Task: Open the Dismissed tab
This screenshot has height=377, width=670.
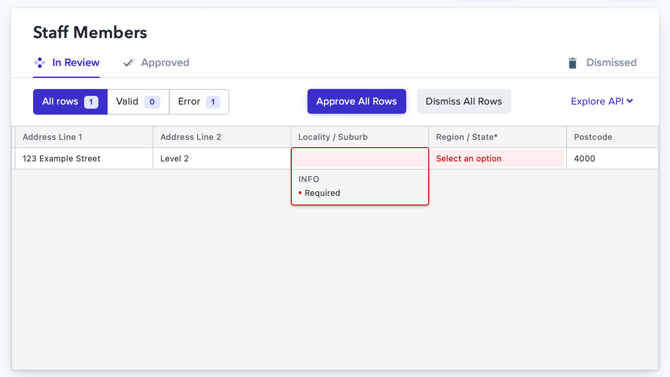Action: click(602, 63)
